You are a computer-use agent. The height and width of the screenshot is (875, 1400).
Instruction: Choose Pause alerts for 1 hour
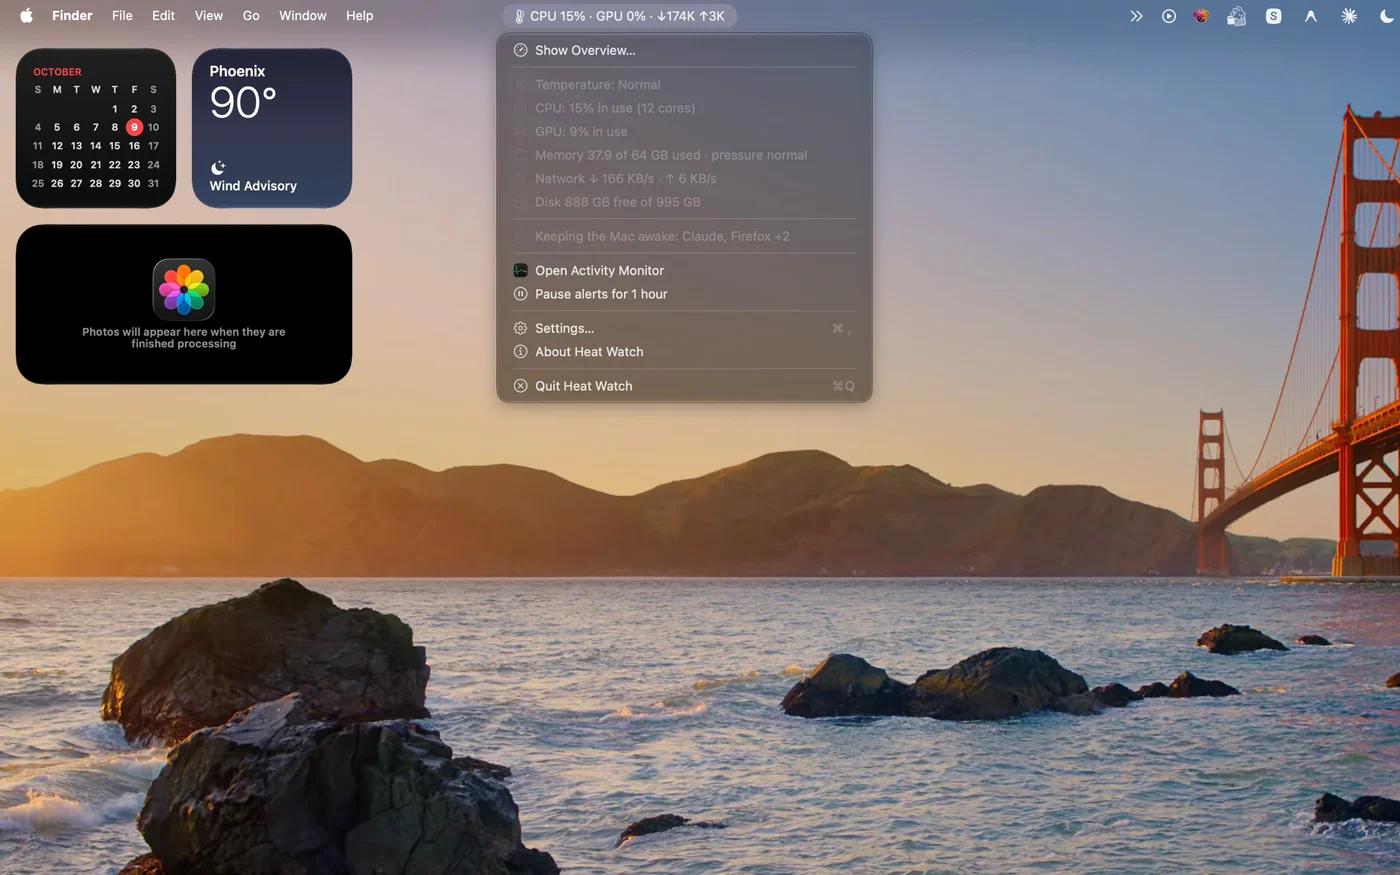[x=684, y=294]
